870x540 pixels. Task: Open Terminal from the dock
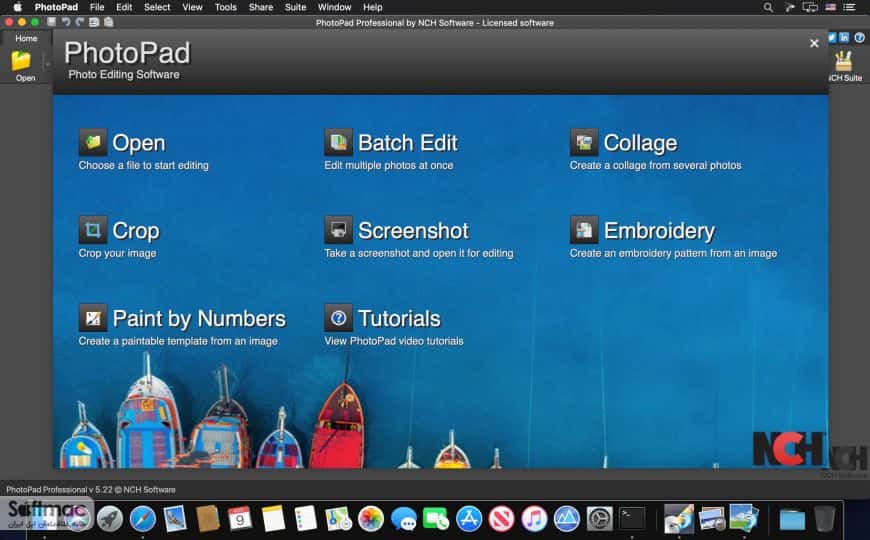point(632,519)
